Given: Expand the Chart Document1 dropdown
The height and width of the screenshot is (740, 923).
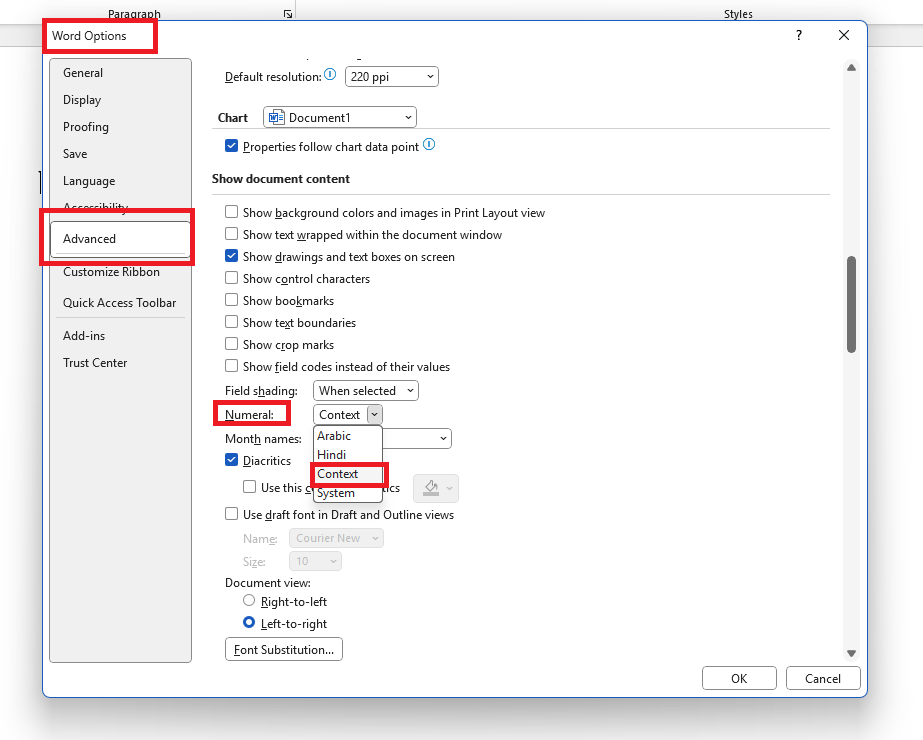Looking at the screenshot, I should (x=340, y=118).
